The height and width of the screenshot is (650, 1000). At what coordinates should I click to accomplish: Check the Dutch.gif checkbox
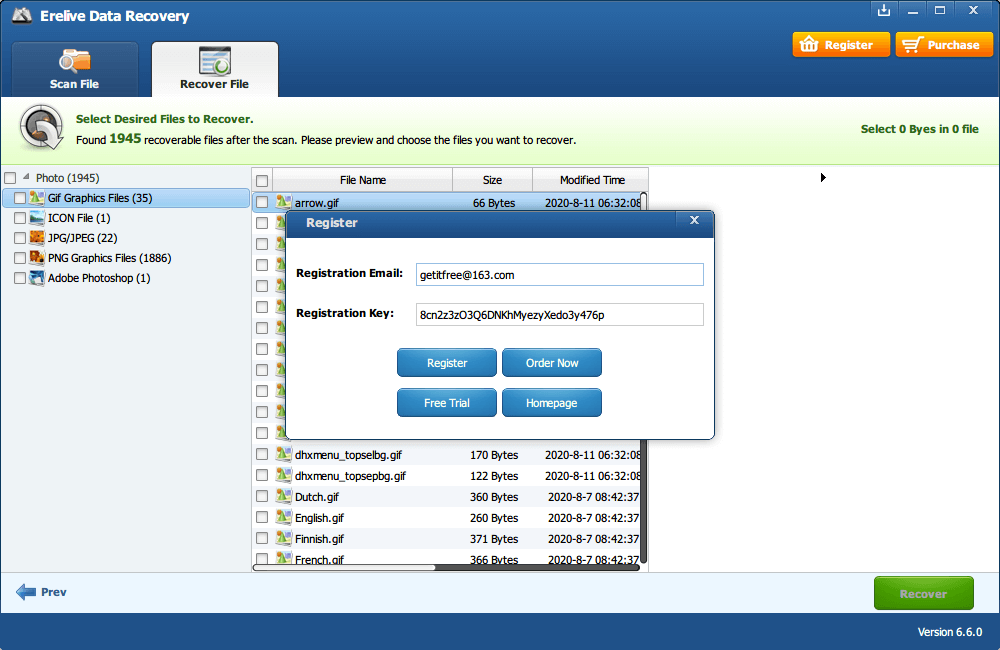262,496
